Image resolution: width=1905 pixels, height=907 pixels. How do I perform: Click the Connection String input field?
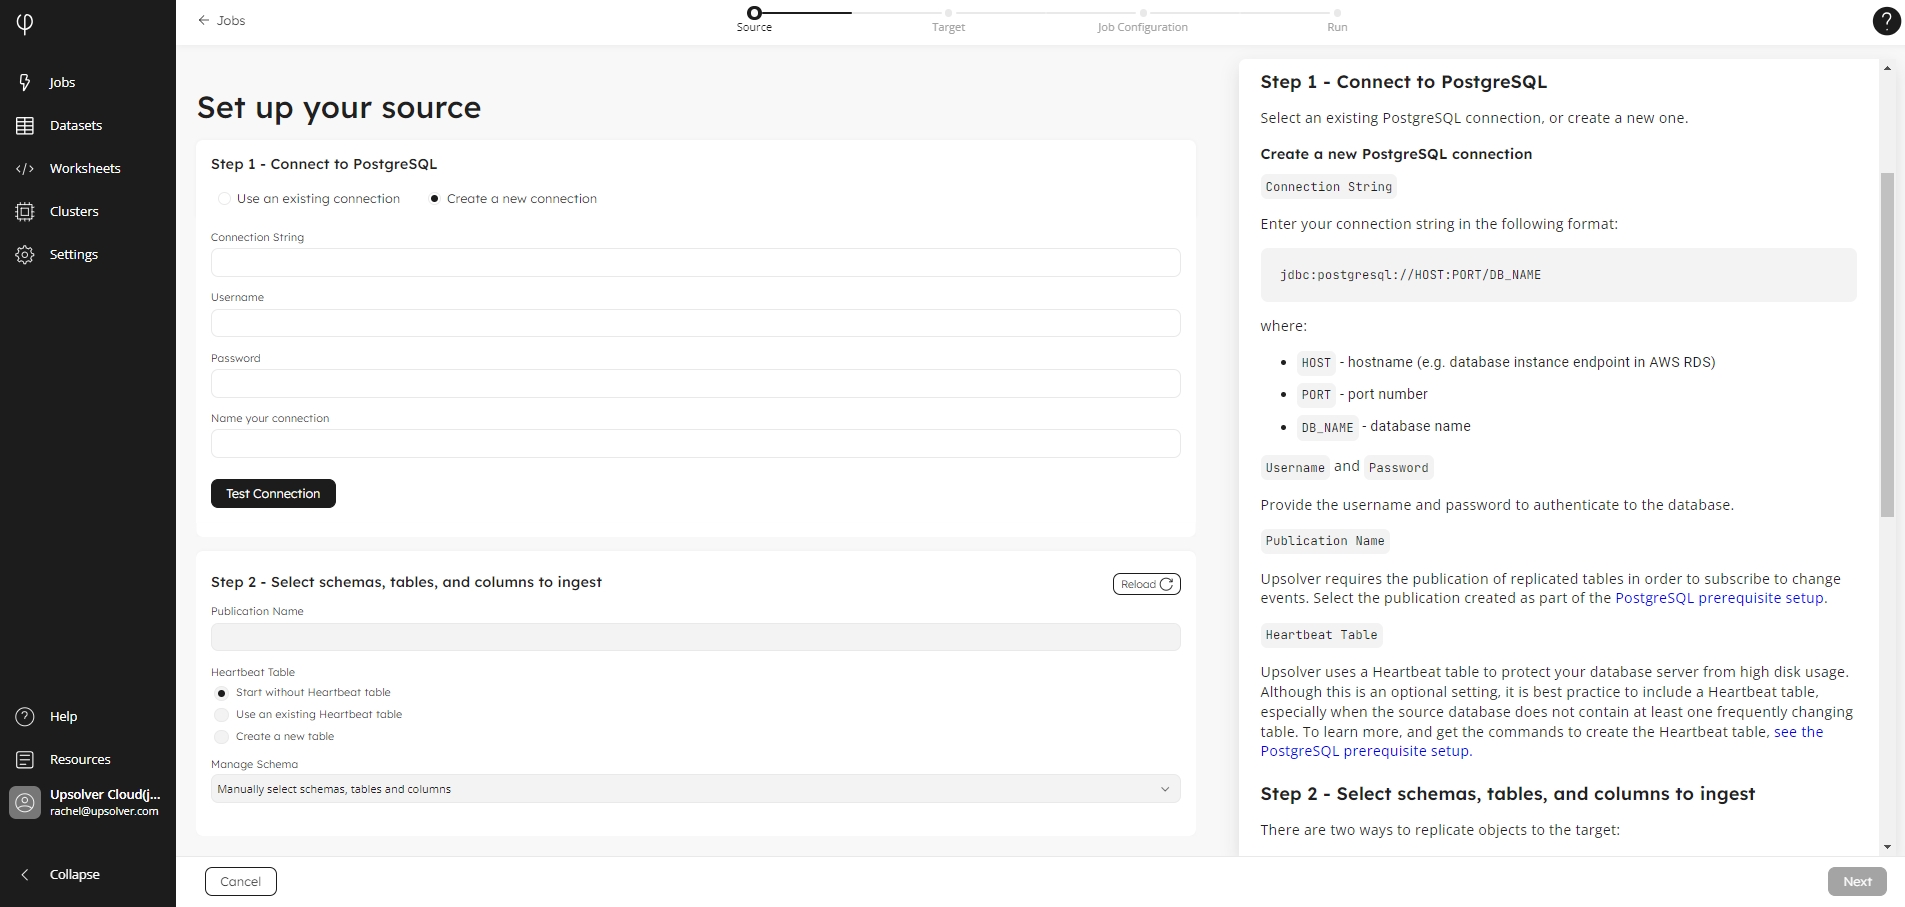point(695,263)
